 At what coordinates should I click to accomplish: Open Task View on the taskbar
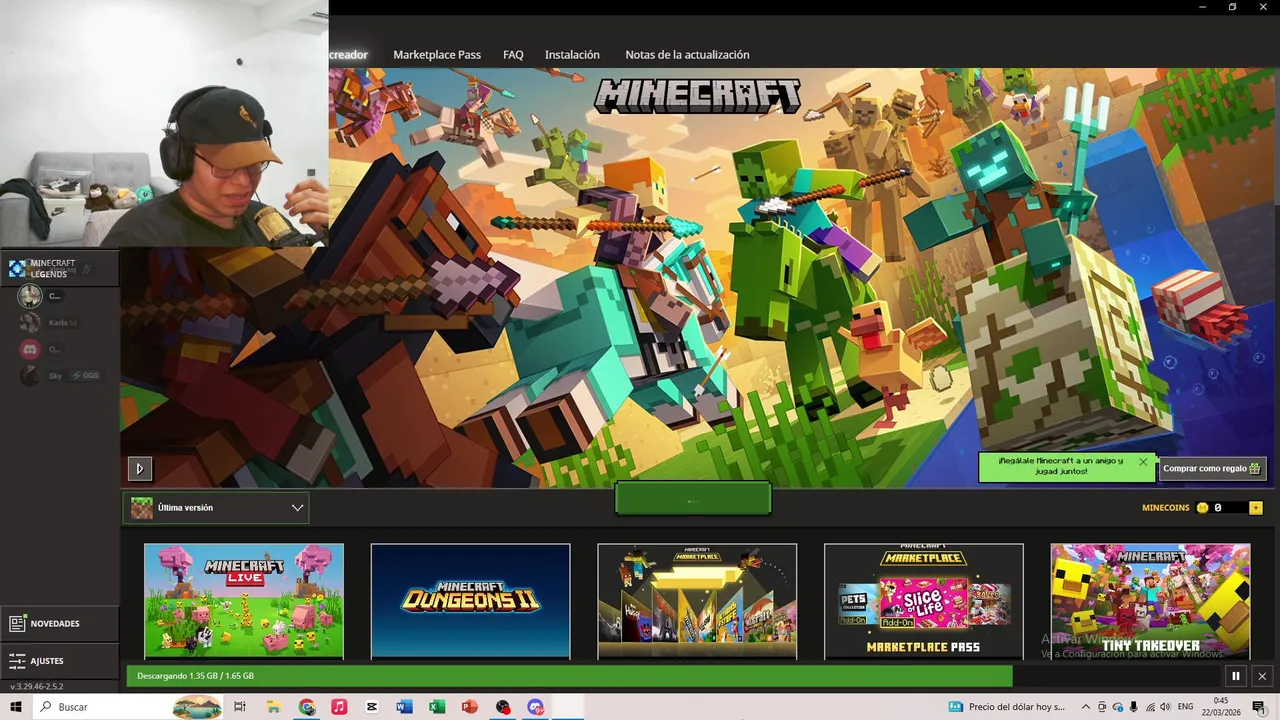(240, 707)
